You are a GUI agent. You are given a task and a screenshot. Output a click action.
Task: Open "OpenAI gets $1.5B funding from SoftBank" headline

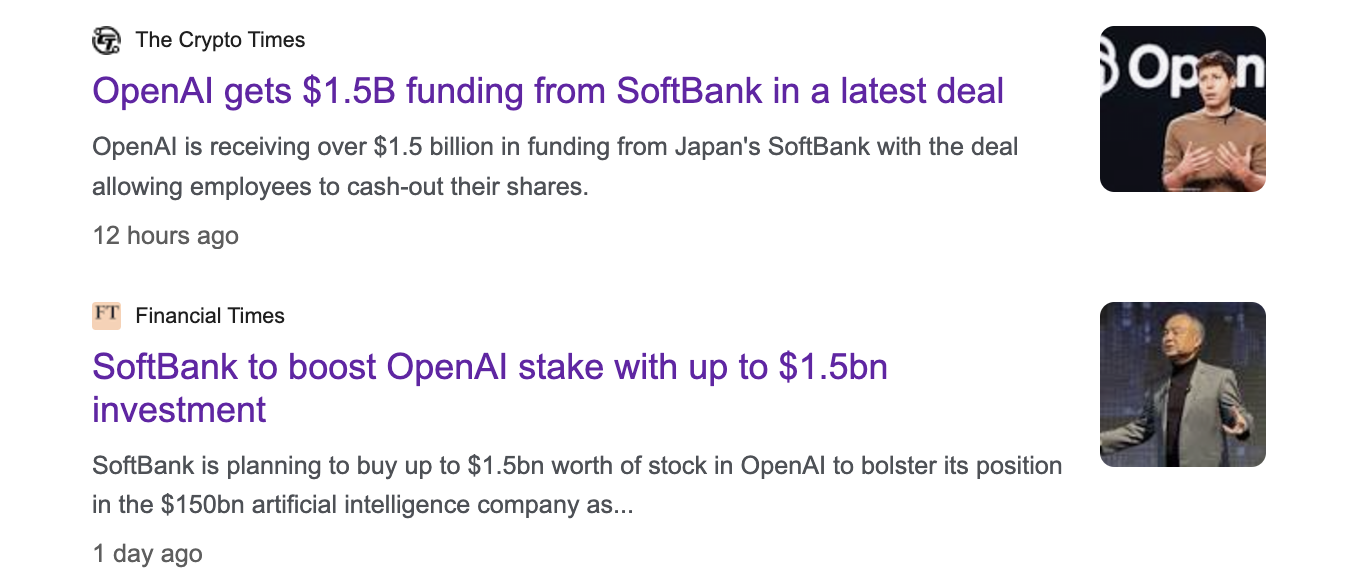point(547,92)
